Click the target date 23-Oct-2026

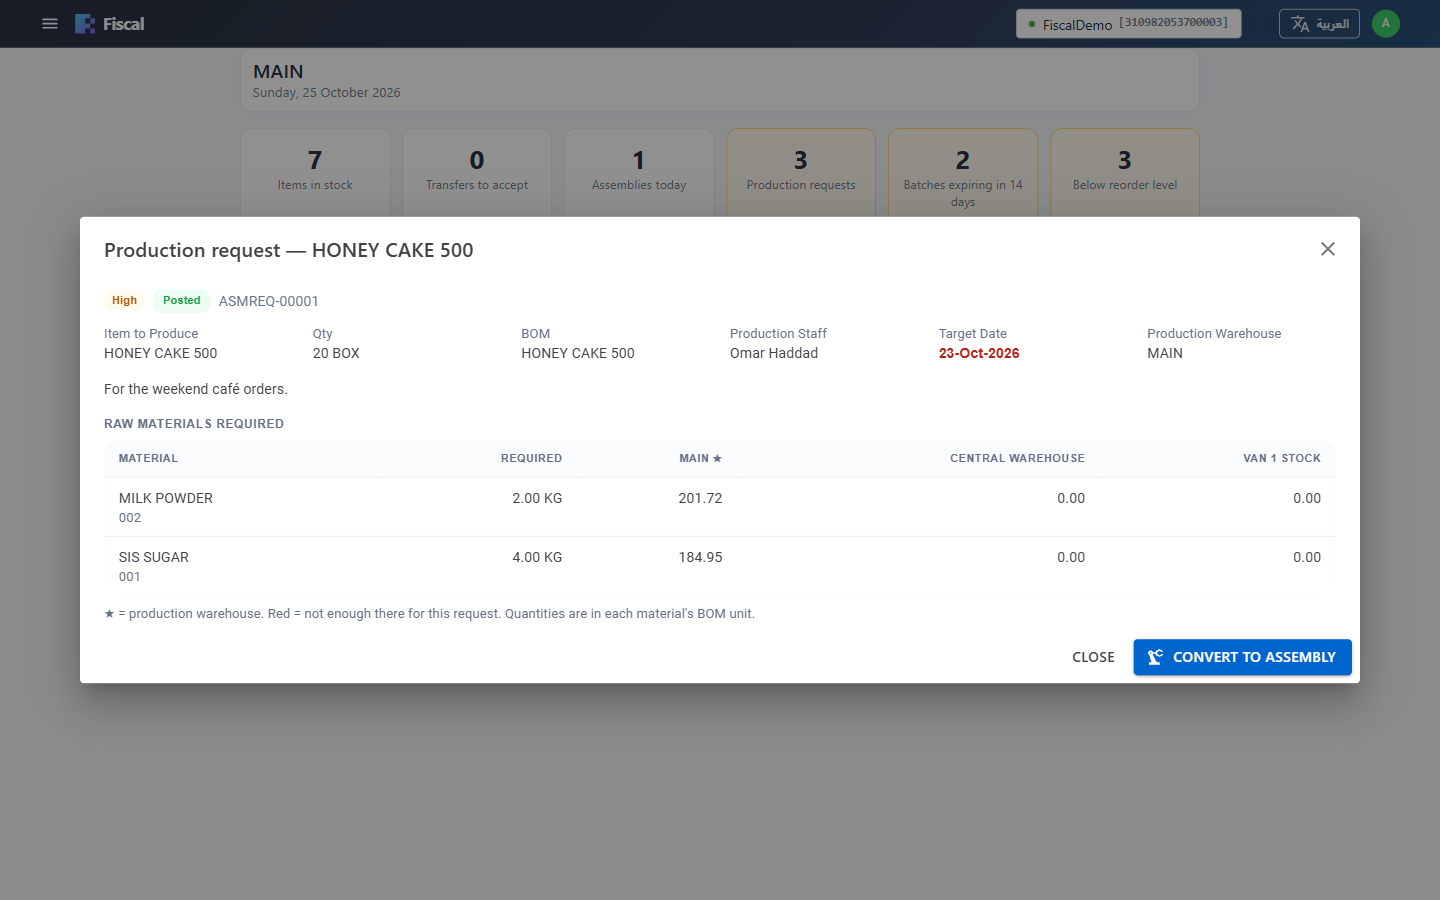[979, 353]
